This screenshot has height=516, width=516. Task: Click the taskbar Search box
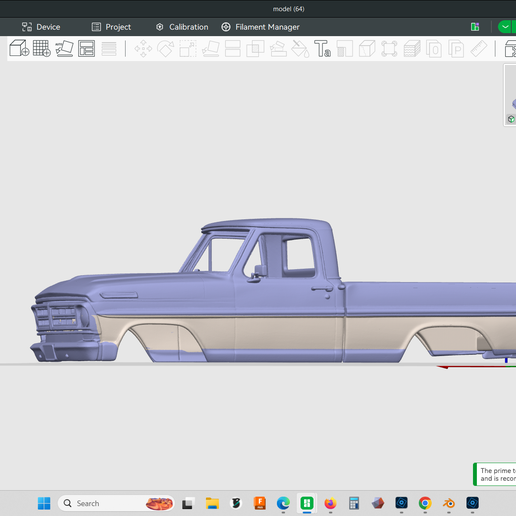tap(116, 503)
